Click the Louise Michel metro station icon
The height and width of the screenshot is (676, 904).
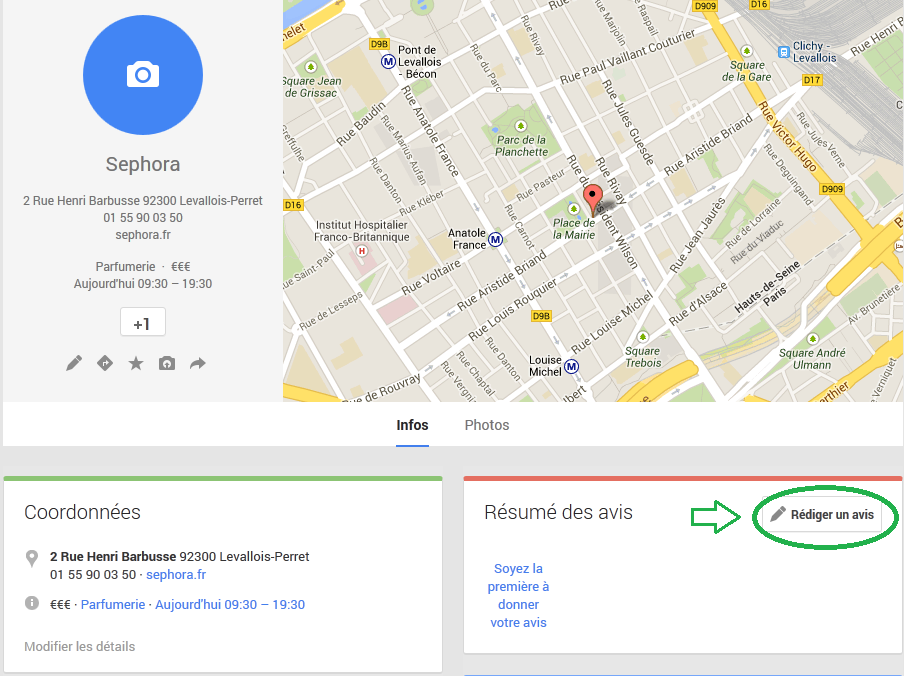pyautogui.click(x=571, y=367)
